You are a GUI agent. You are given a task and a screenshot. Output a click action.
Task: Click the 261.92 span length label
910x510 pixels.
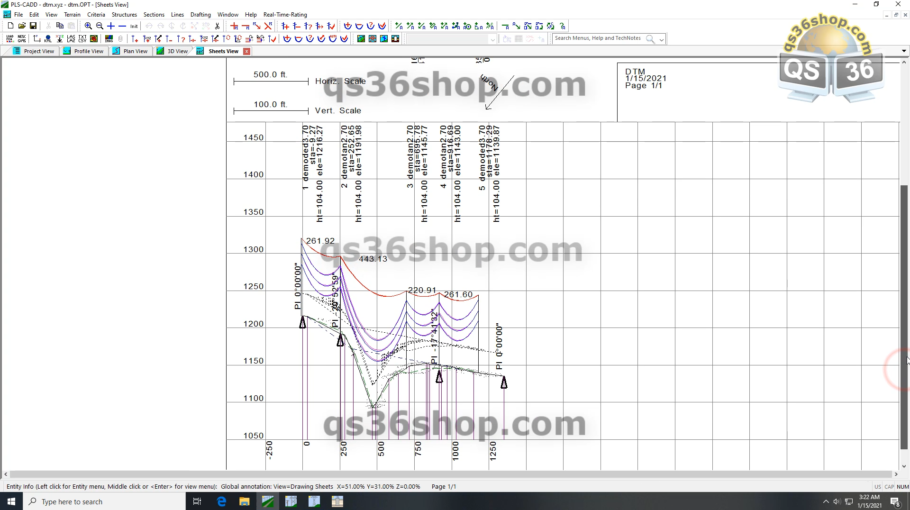[320, 241]
